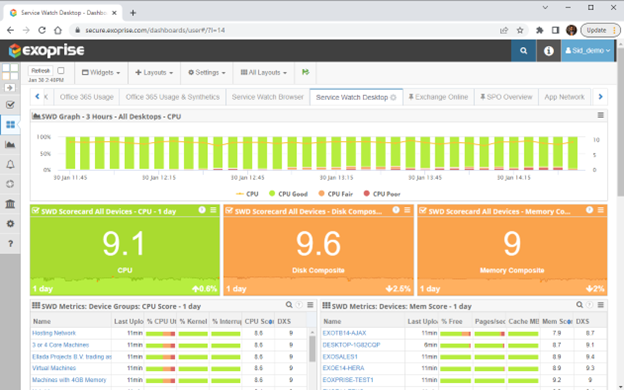Open the SWD Graph widget menu icon

pyautogui.click(x=601, y=115)
